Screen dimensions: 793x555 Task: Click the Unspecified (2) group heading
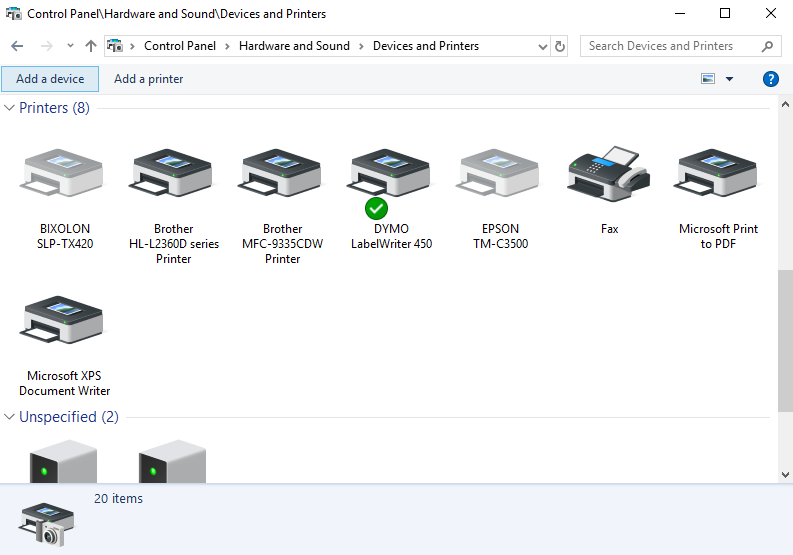pos(69,417)
